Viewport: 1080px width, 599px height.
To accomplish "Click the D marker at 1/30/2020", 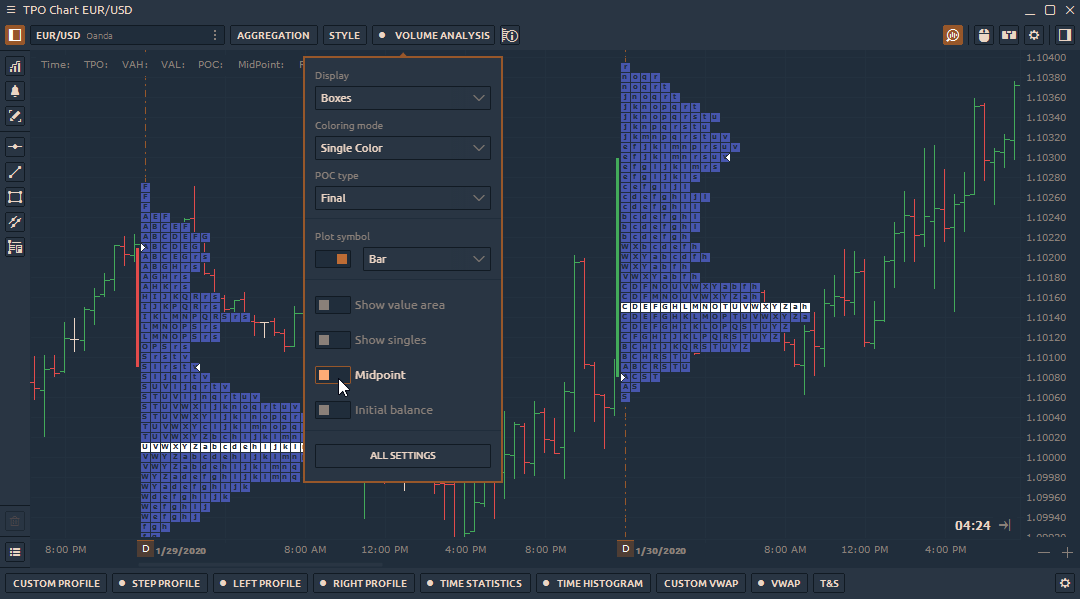I will [625, 549].
